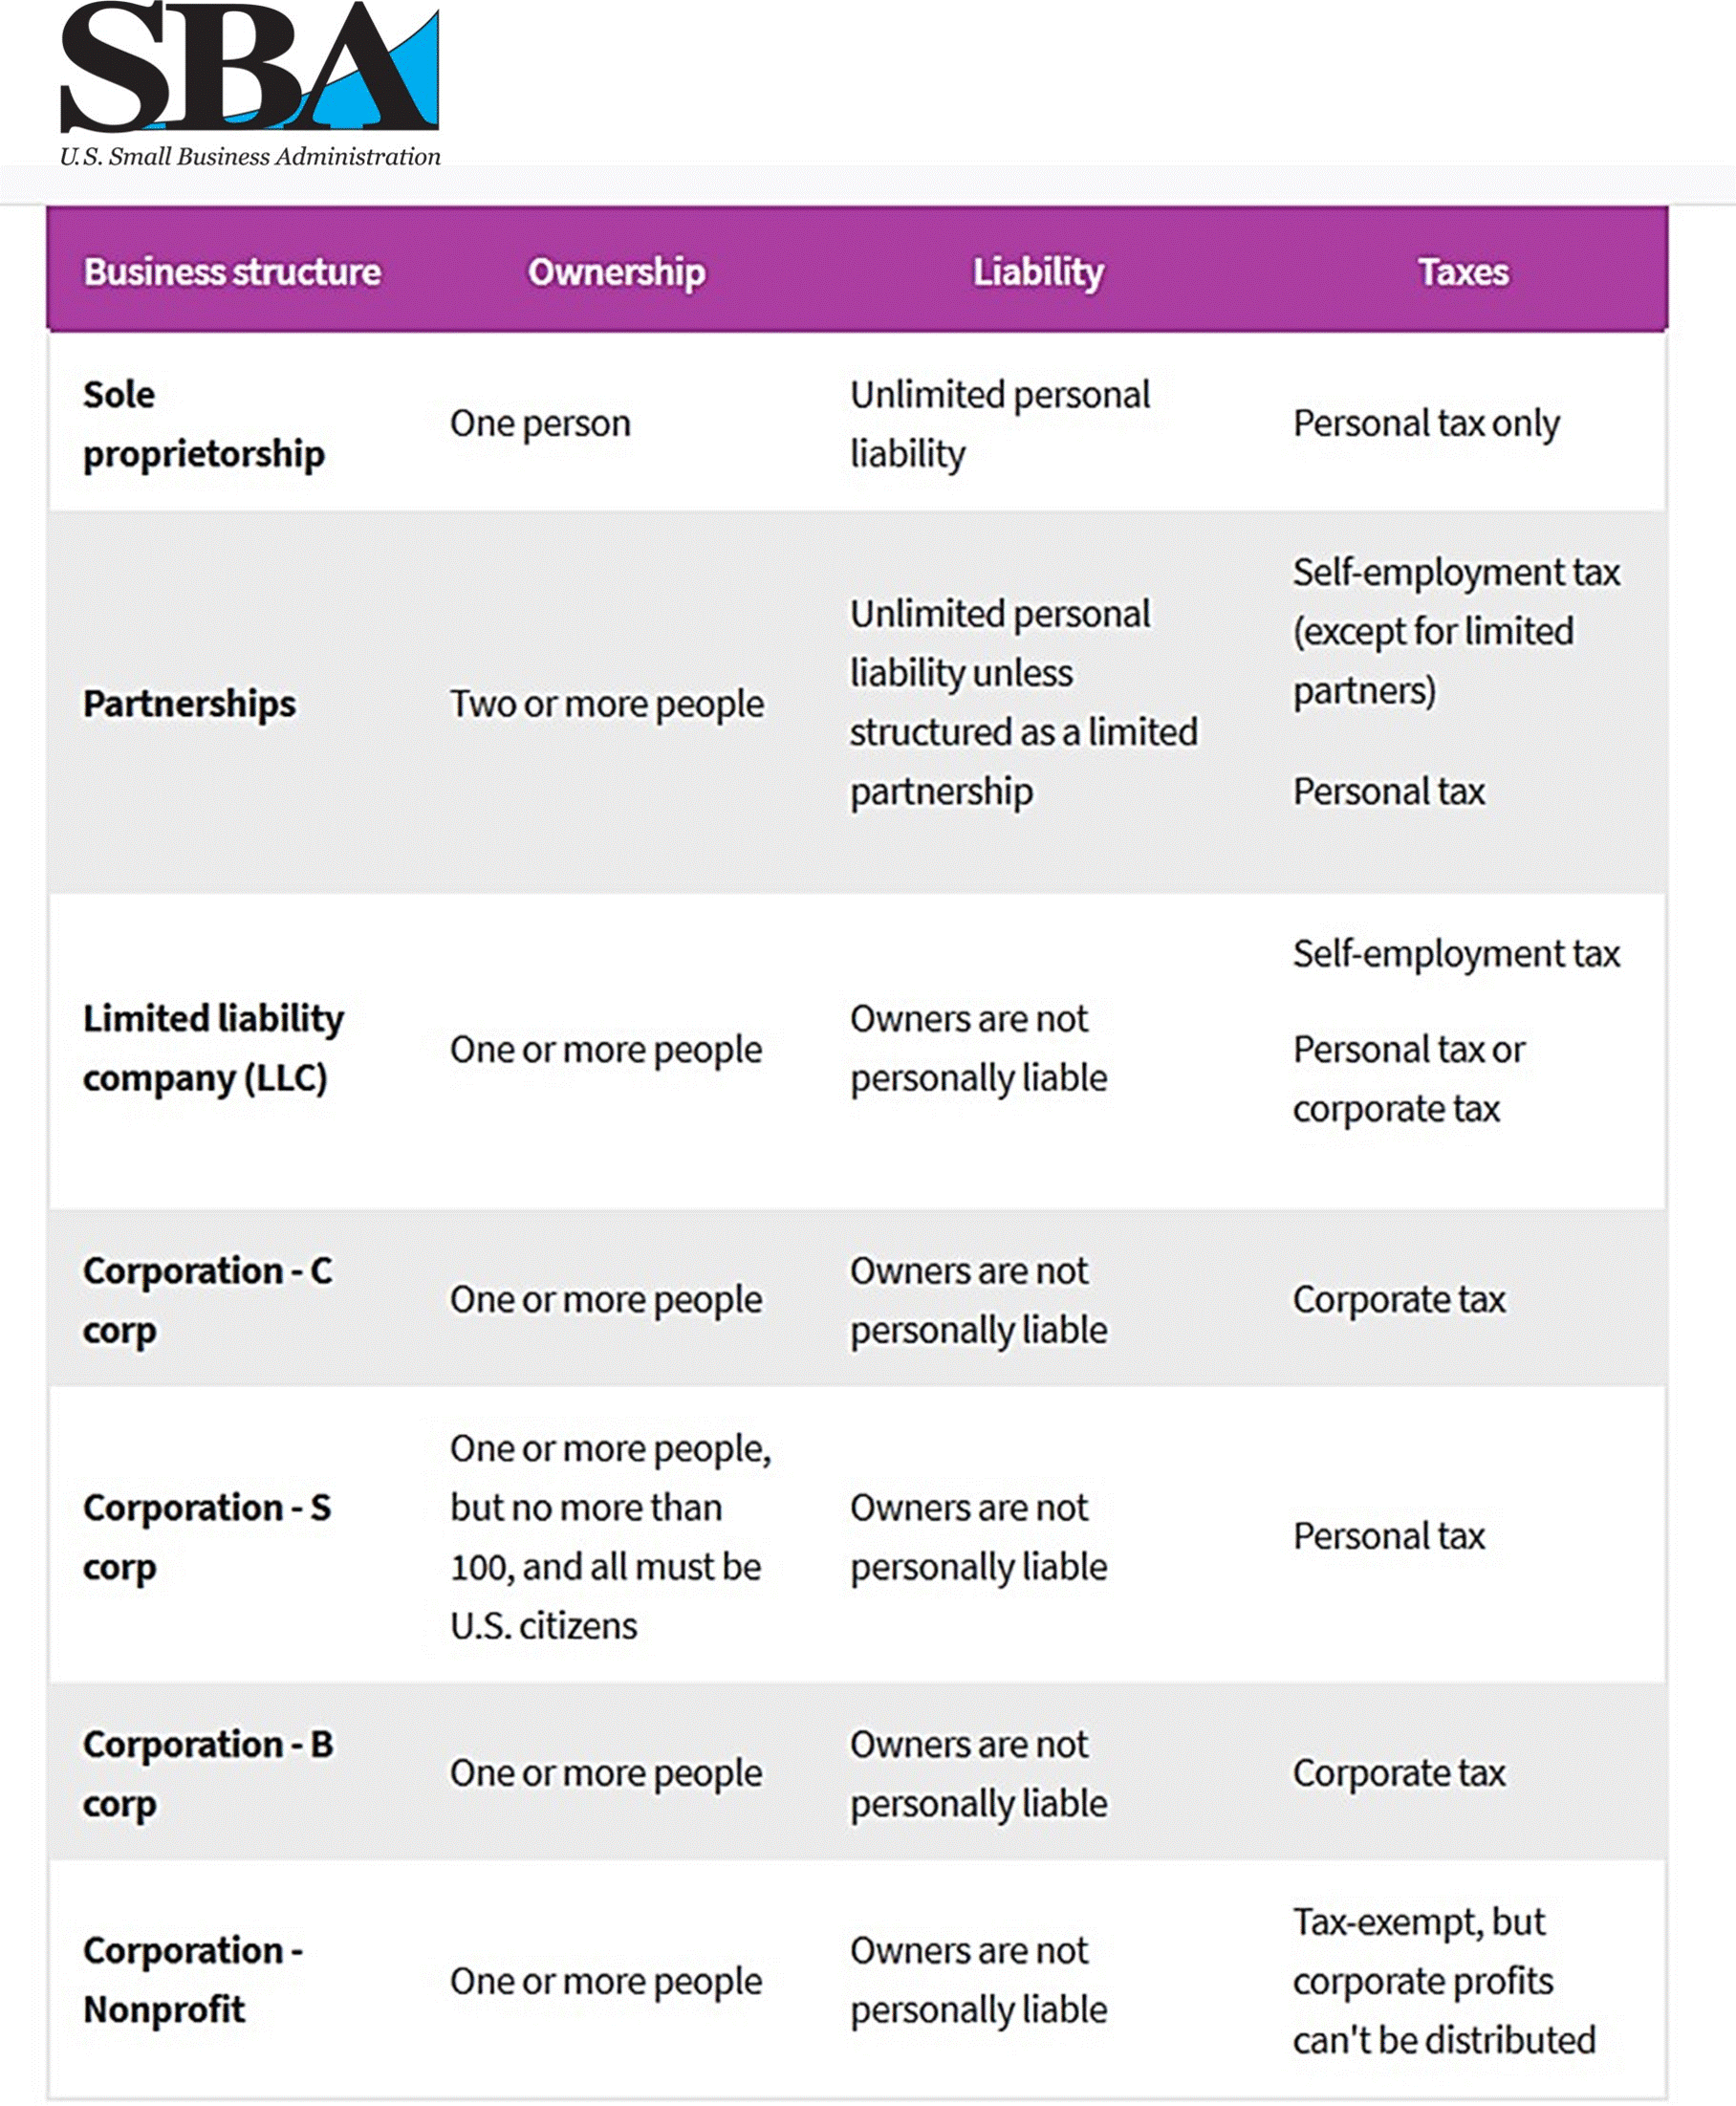This screenshot has height=2106, width=1736.
Task: Select the Taxes column header
Action: [x=1463, y=272]
